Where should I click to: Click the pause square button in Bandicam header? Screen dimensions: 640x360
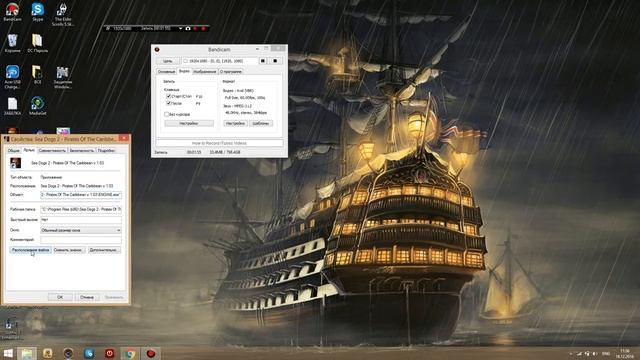(263, 61)
